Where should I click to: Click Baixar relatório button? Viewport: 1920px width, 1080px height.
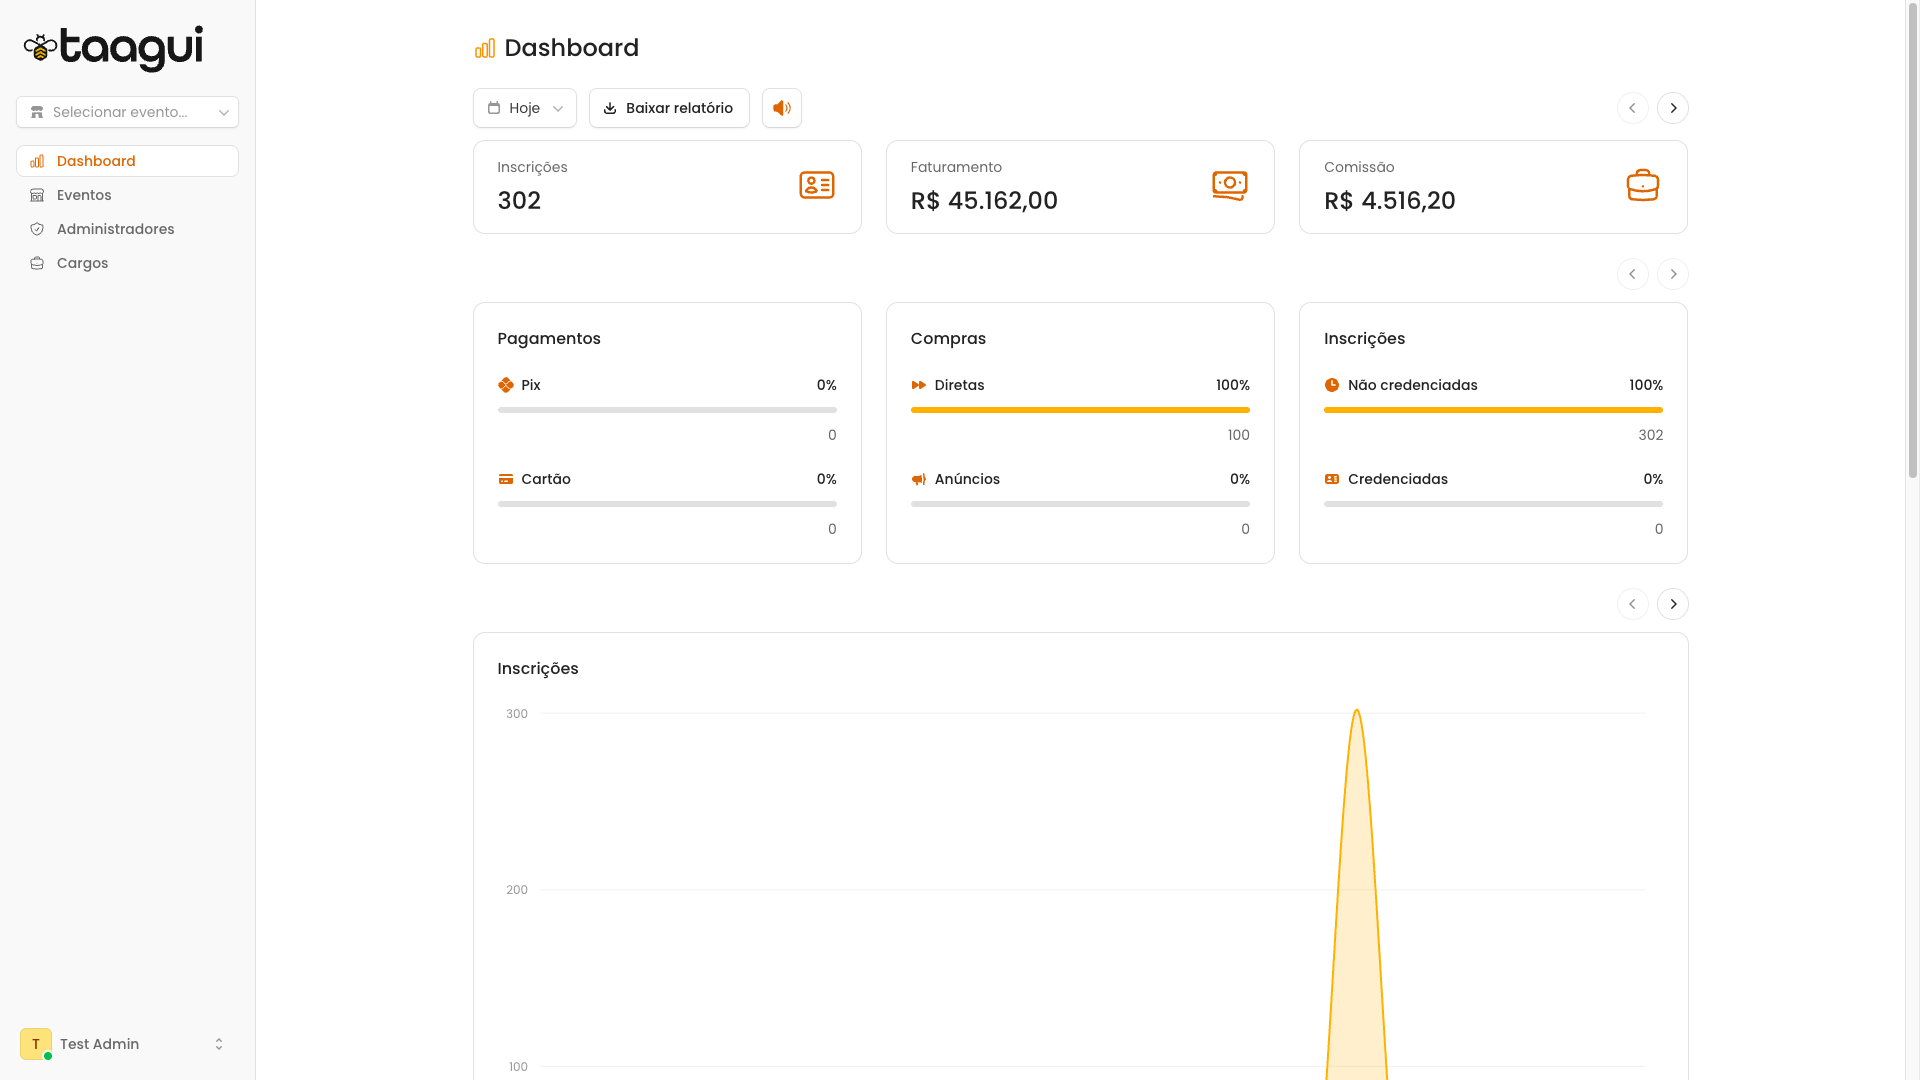tap(669, 108)
